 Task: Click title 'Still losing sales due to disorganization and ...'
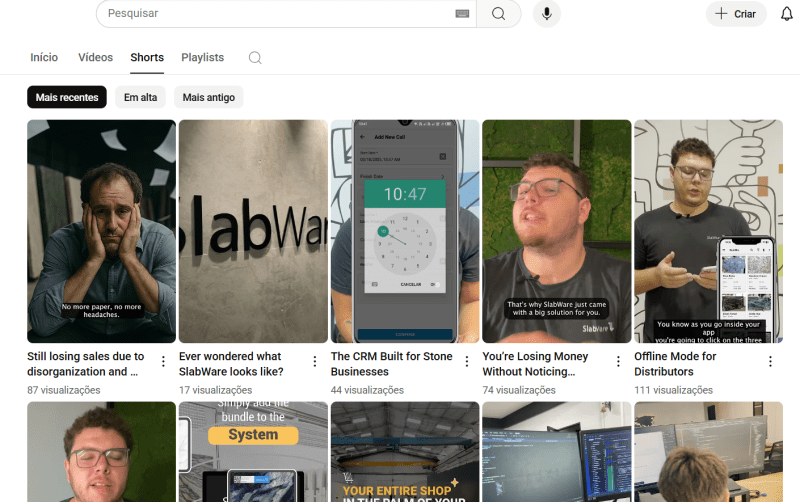pyautogui.click(x=86, y=364)
